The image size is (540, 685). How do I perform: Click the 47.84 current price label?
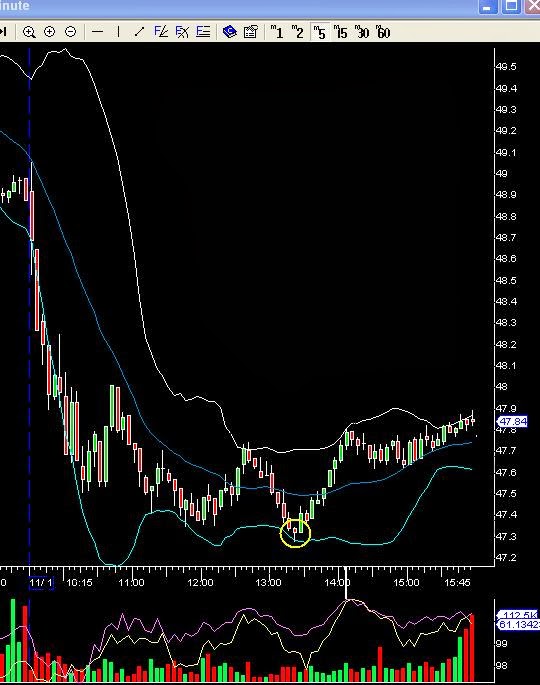point(512,422)
